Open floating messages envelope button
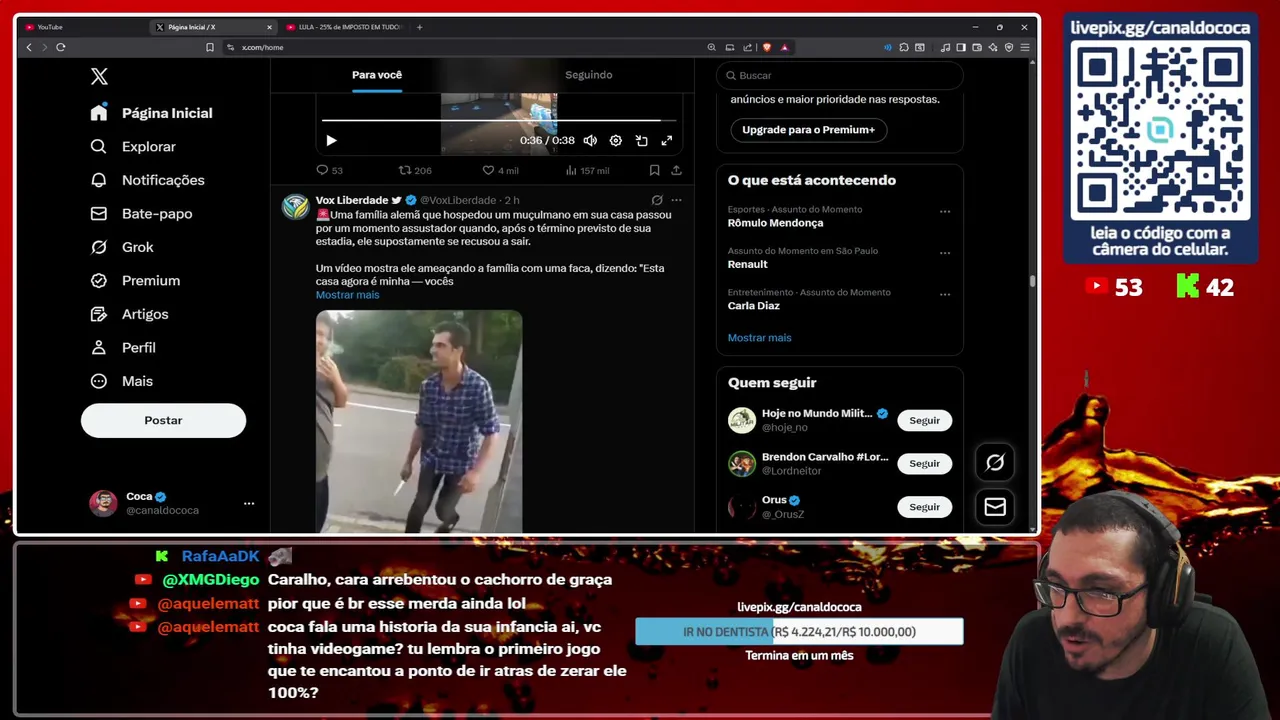1280x720 pixels. 995,507
